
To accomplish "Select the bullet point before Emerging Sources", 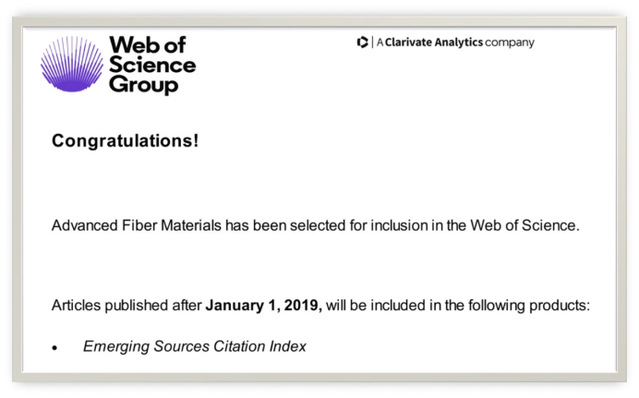I will coord(55,347).
